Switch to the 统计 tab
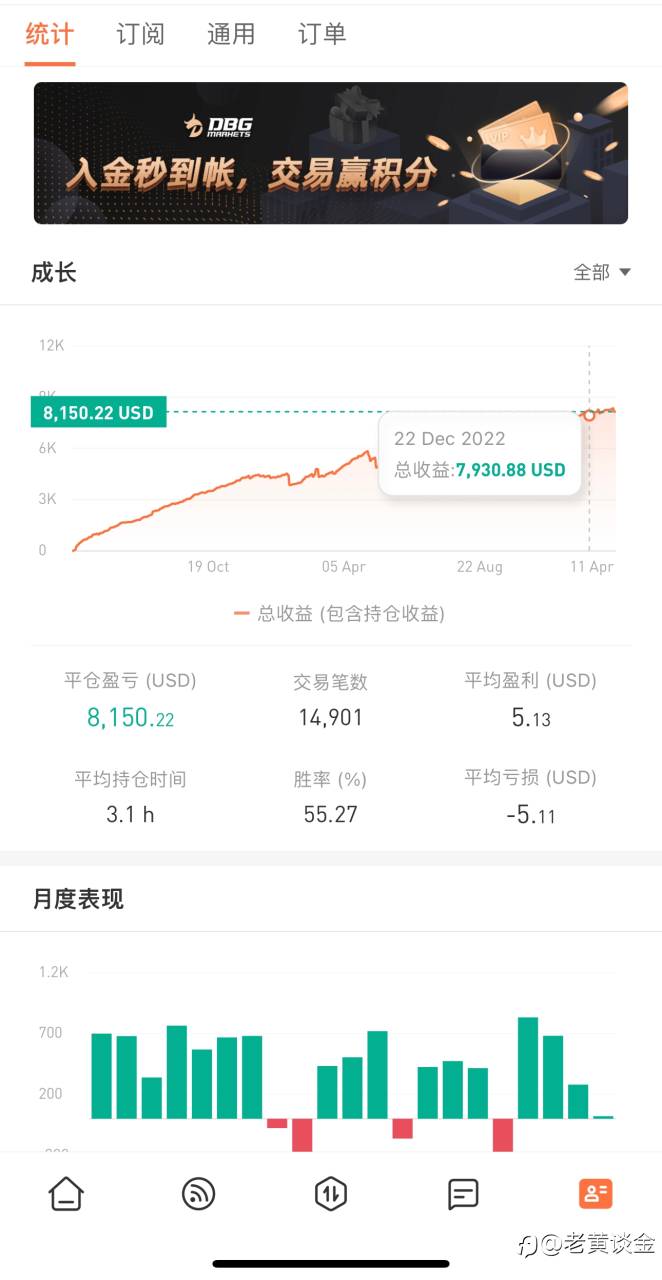Image resolution: width=662 pixels, height=1280 pixels. (49, 34)
